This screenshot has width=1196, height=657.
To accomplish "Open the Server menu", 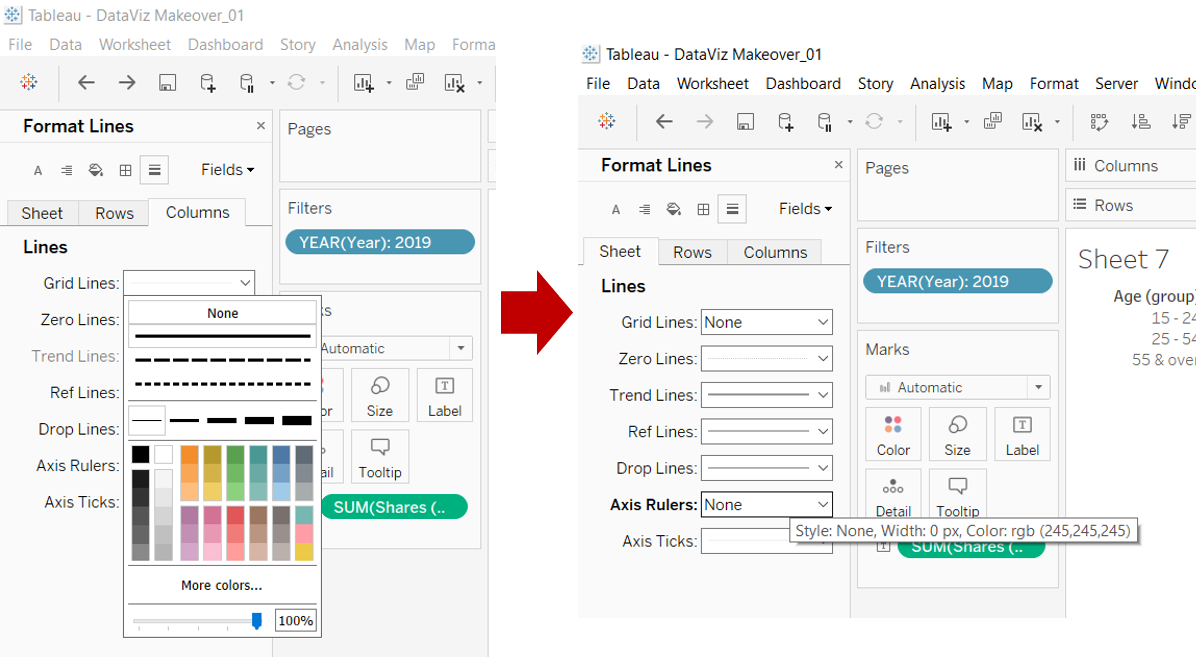I will tap(1116, 84).
